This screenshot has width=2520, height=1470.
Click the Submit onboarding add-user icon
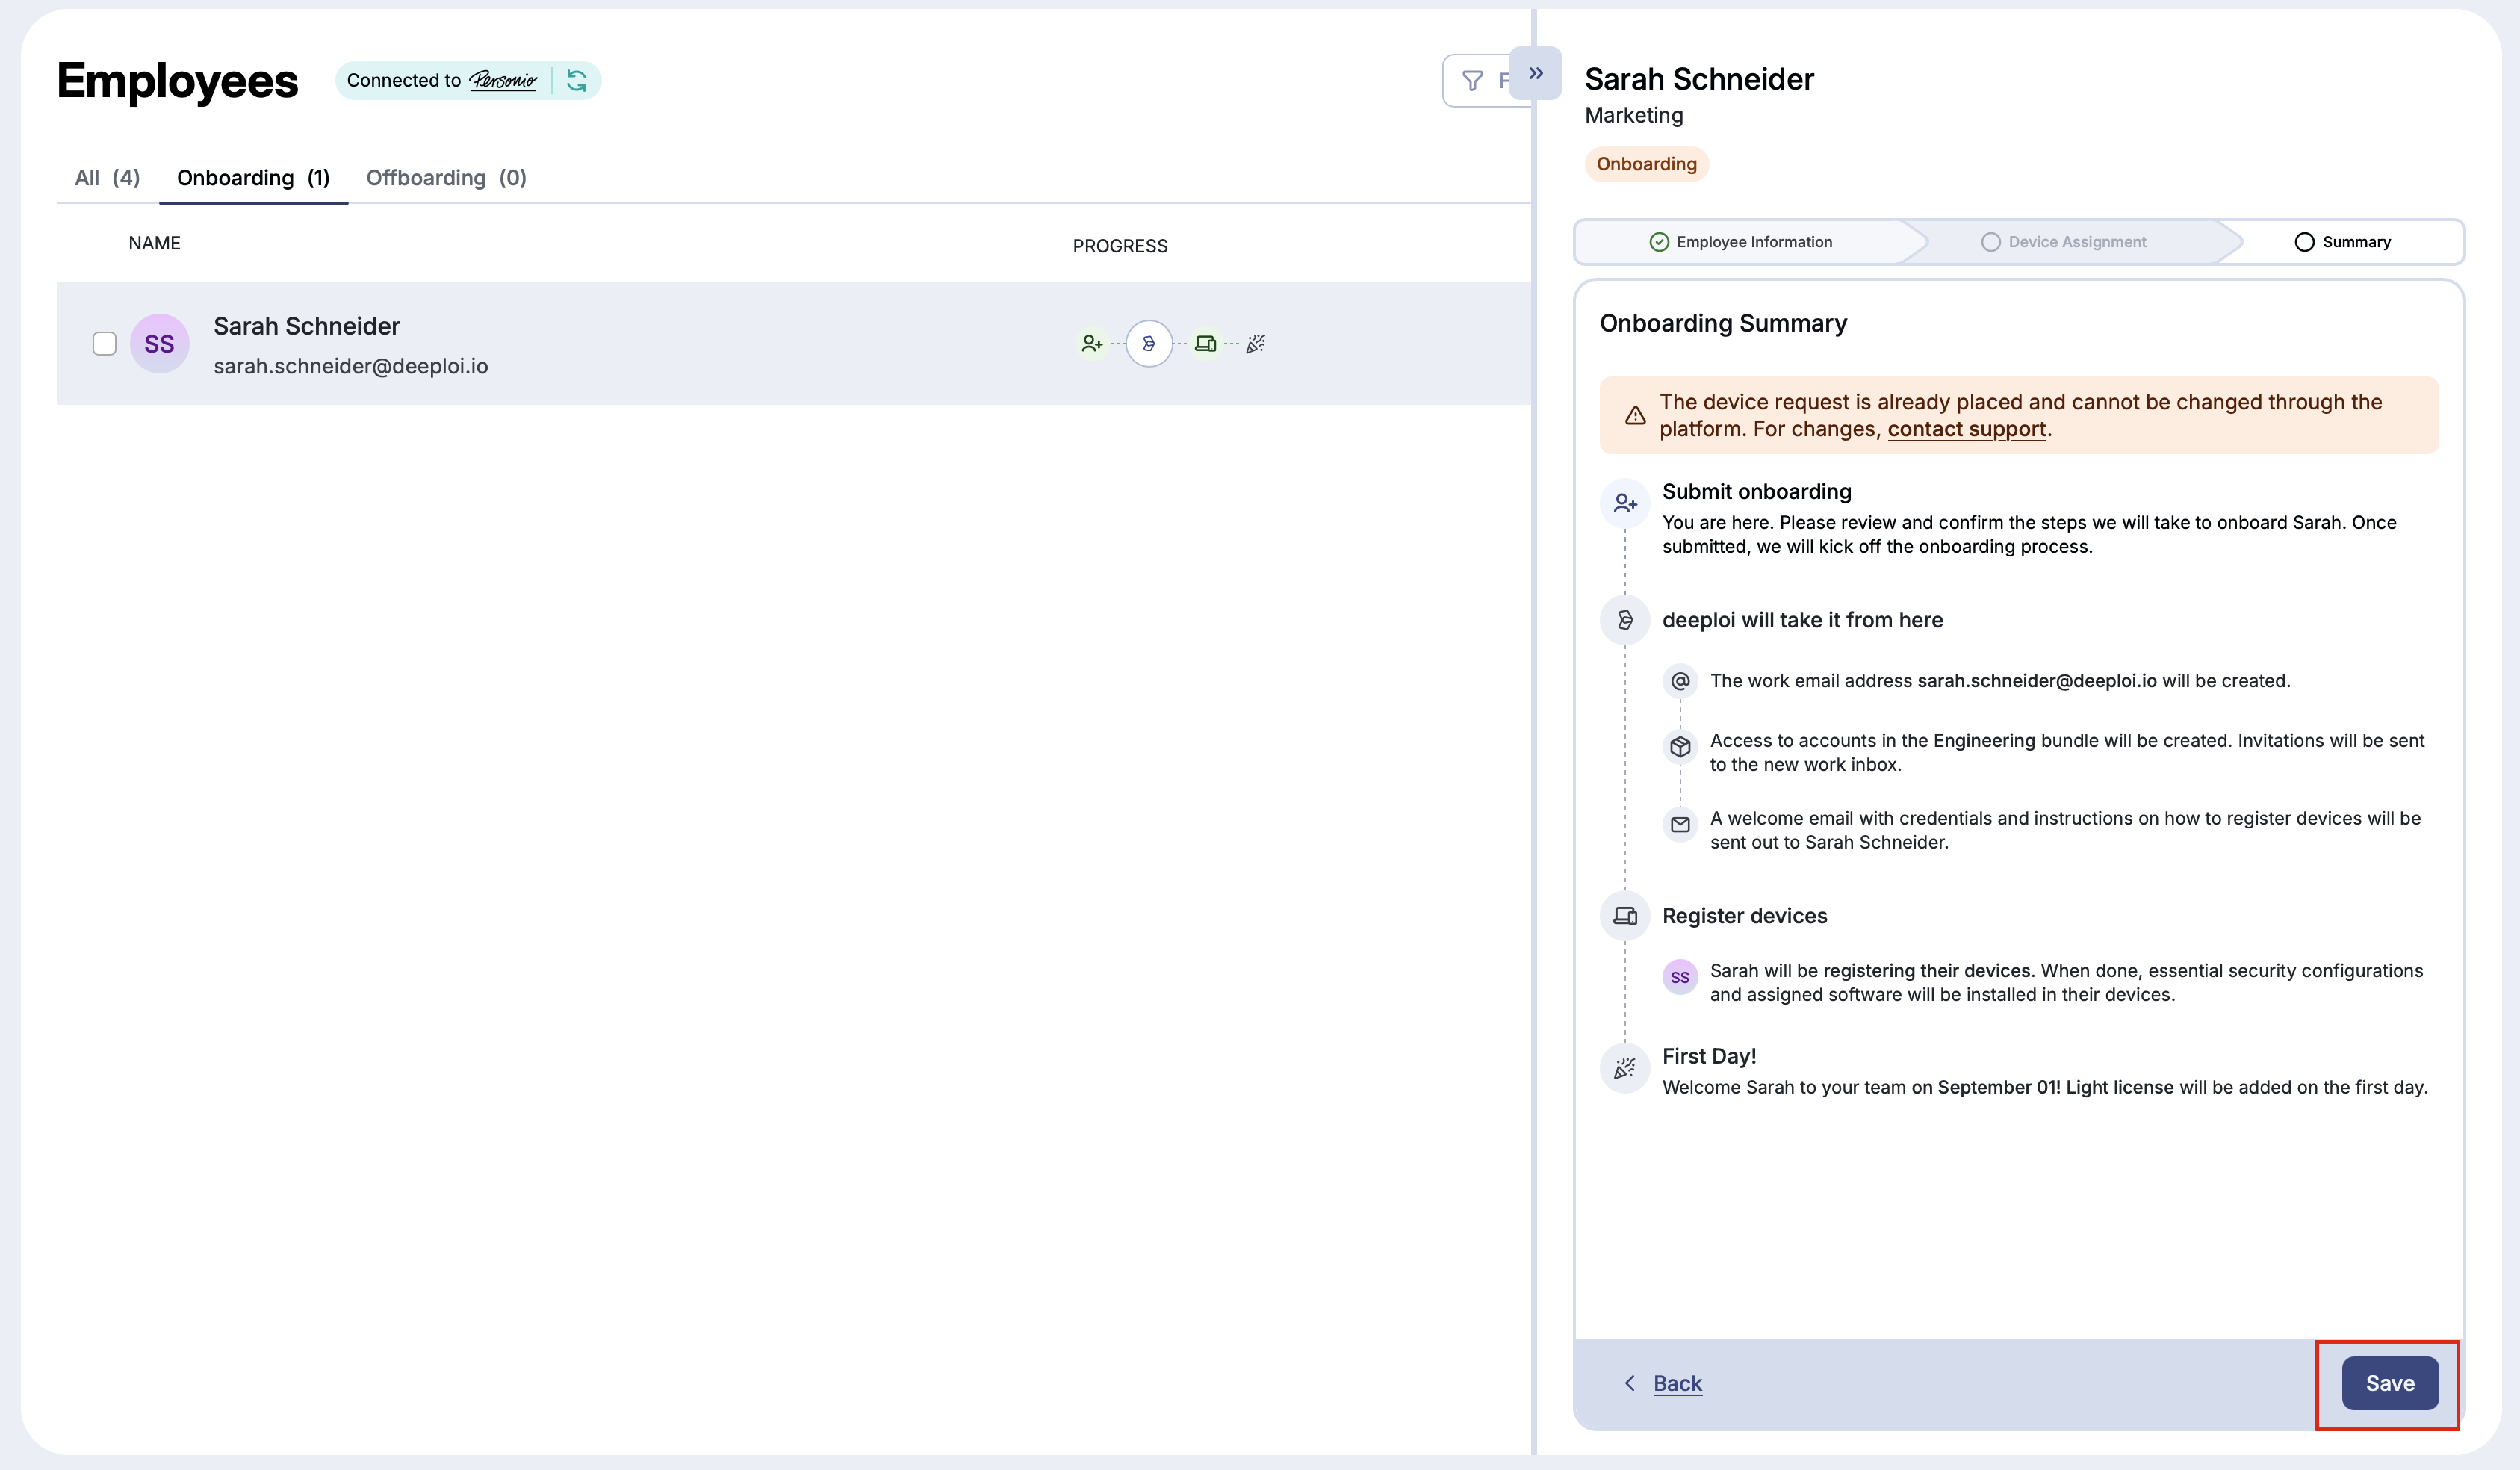pyautogui.click(x=1625, y=503)
